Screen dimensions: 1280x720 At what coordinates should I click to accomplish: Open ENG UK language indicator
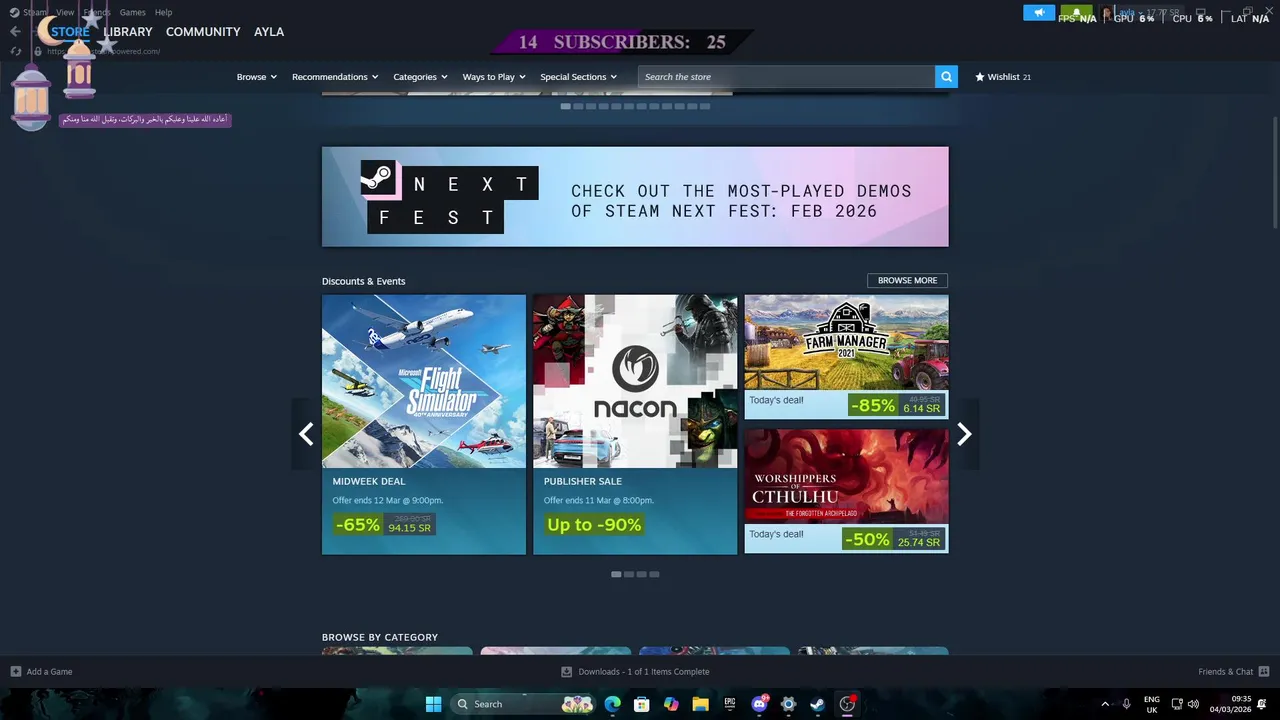(x=1151, y=704)
